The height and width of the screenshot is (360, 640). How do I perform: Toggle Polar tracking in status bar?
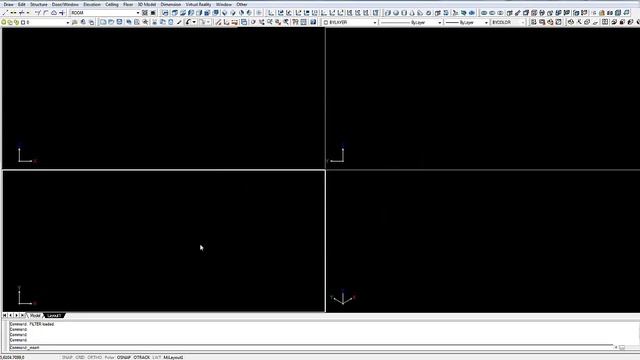109,358
